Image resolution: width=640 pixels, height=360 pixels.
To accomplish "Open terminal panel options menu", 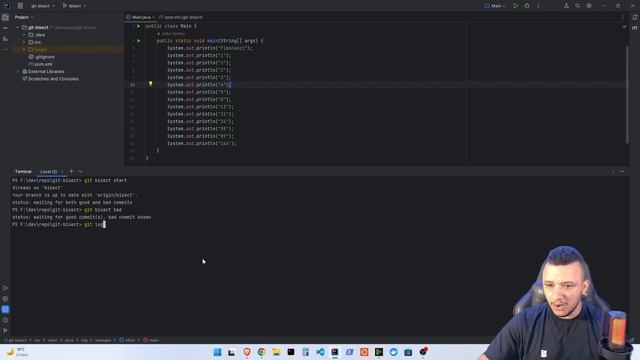I will point(613,171).
